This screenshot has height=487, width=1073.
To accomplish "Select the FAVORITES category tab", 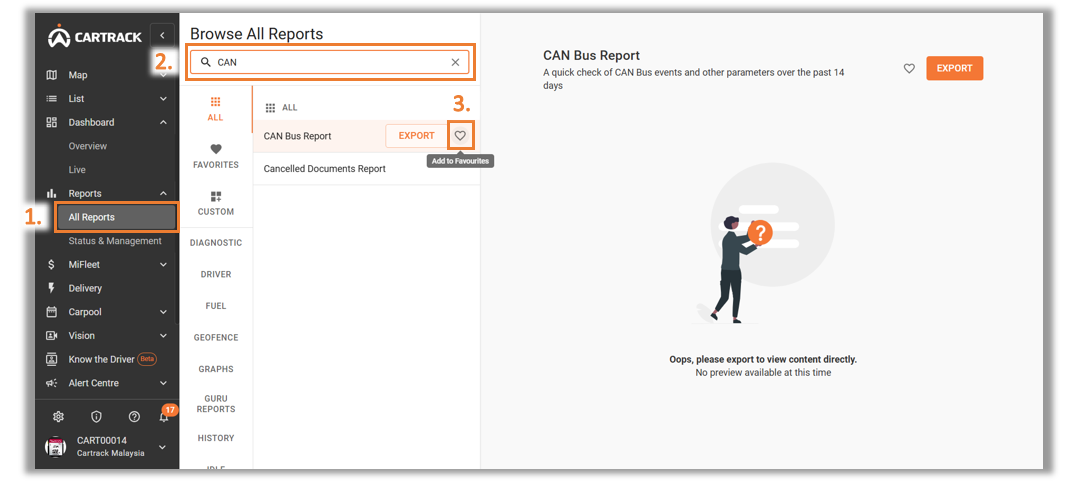I will coord(216,156).
